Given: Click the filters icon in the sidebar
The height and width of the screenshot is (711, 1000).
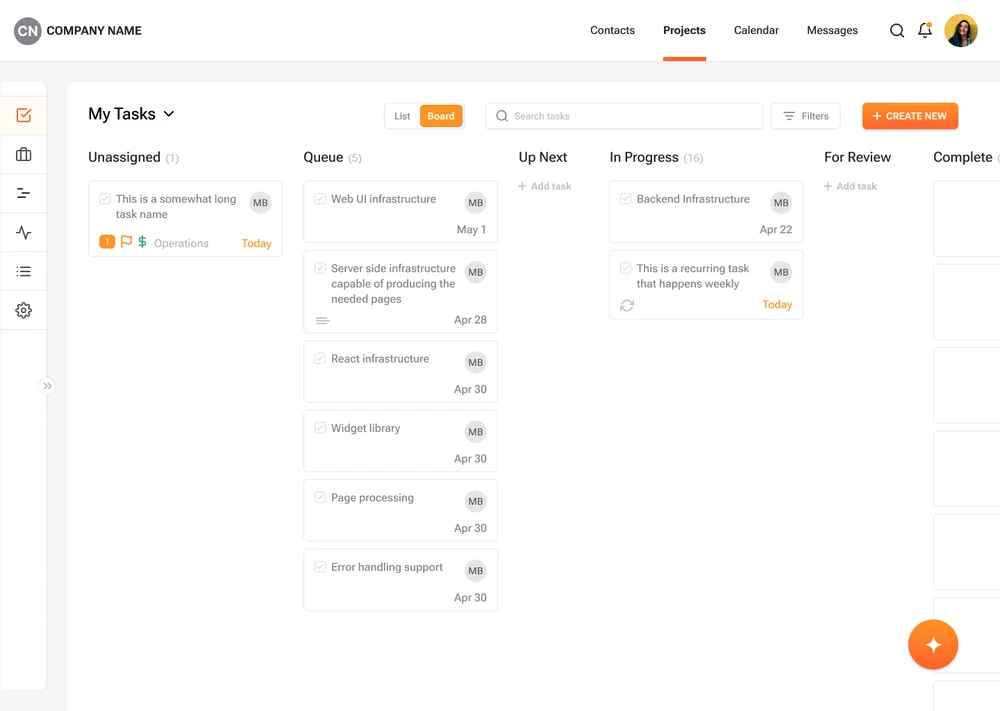Looking at the screenshot, I should pos(24,193).
